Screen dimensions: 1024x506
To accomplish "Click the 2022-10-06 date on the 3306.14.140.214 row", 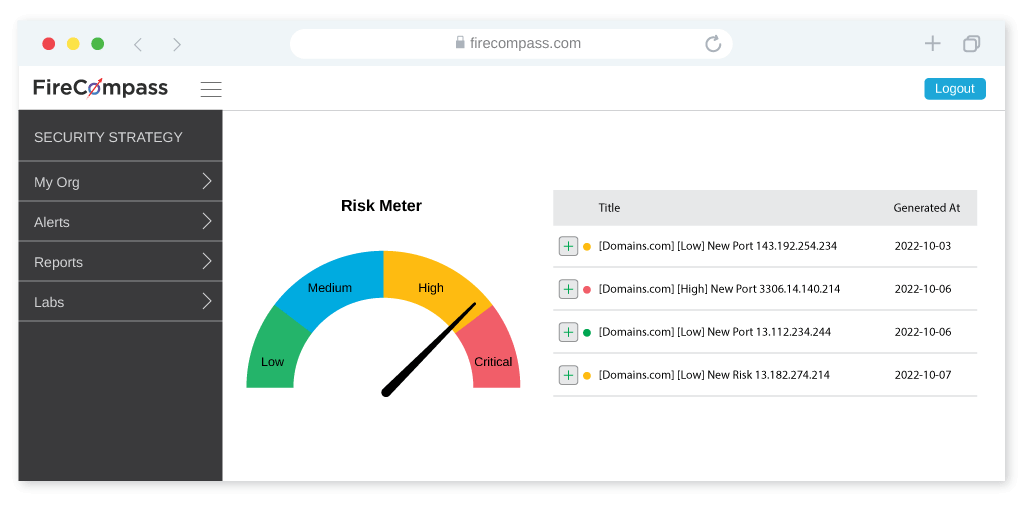I will coord(923,289).
